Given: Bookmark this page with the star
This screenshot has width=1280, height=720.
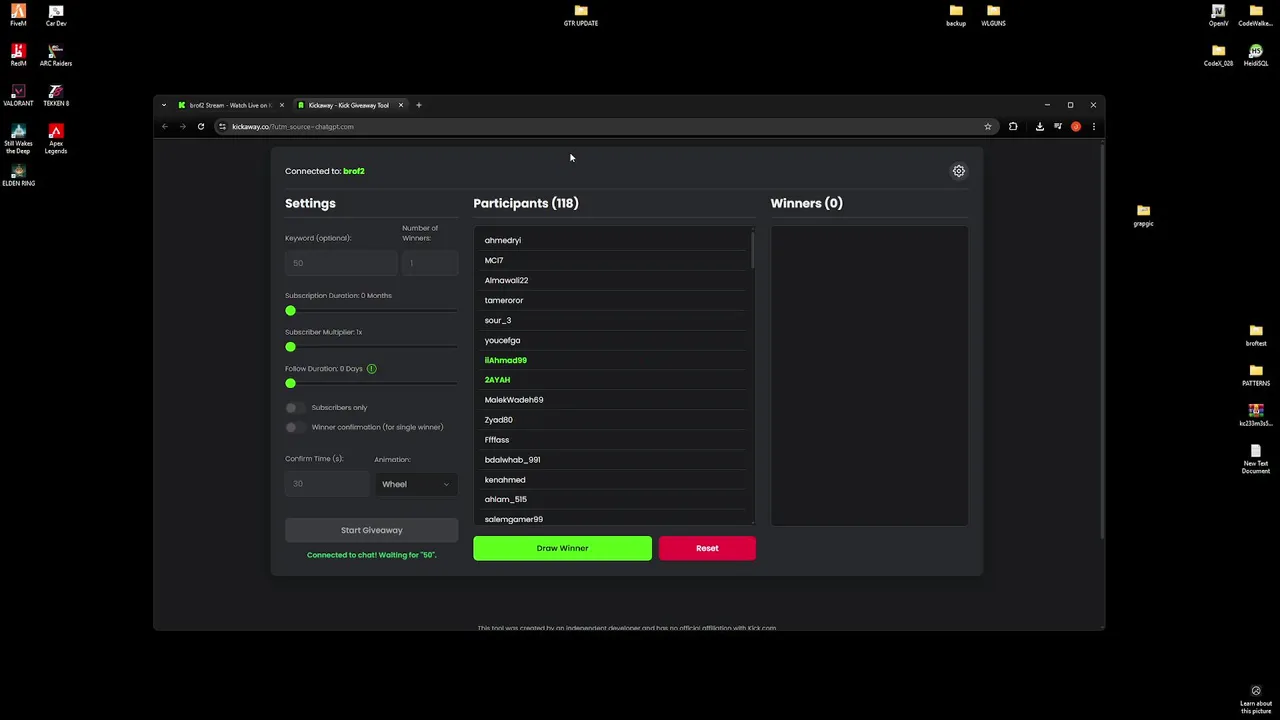Looking at the screenshot, I should [x=988, y=127].
